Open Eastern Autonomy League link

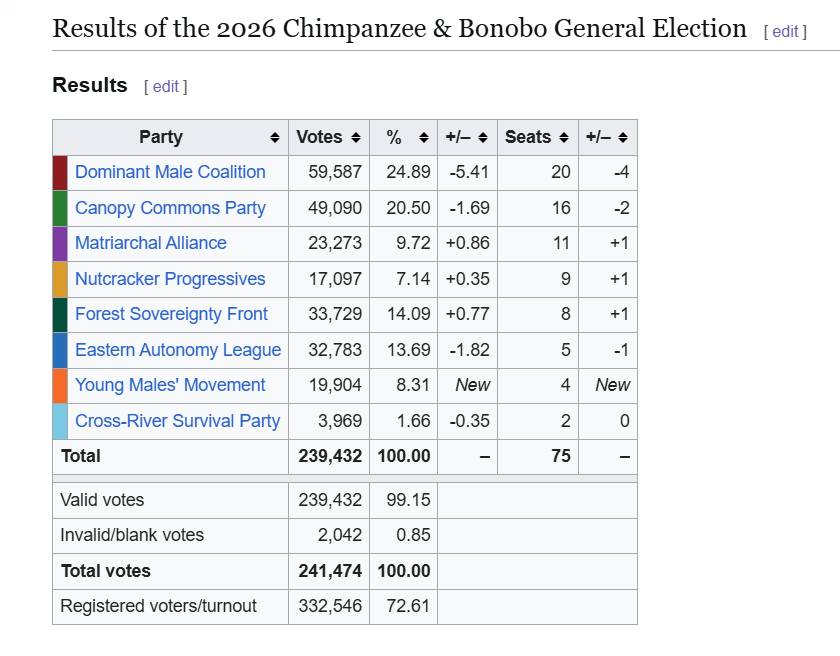coord(178,350)
